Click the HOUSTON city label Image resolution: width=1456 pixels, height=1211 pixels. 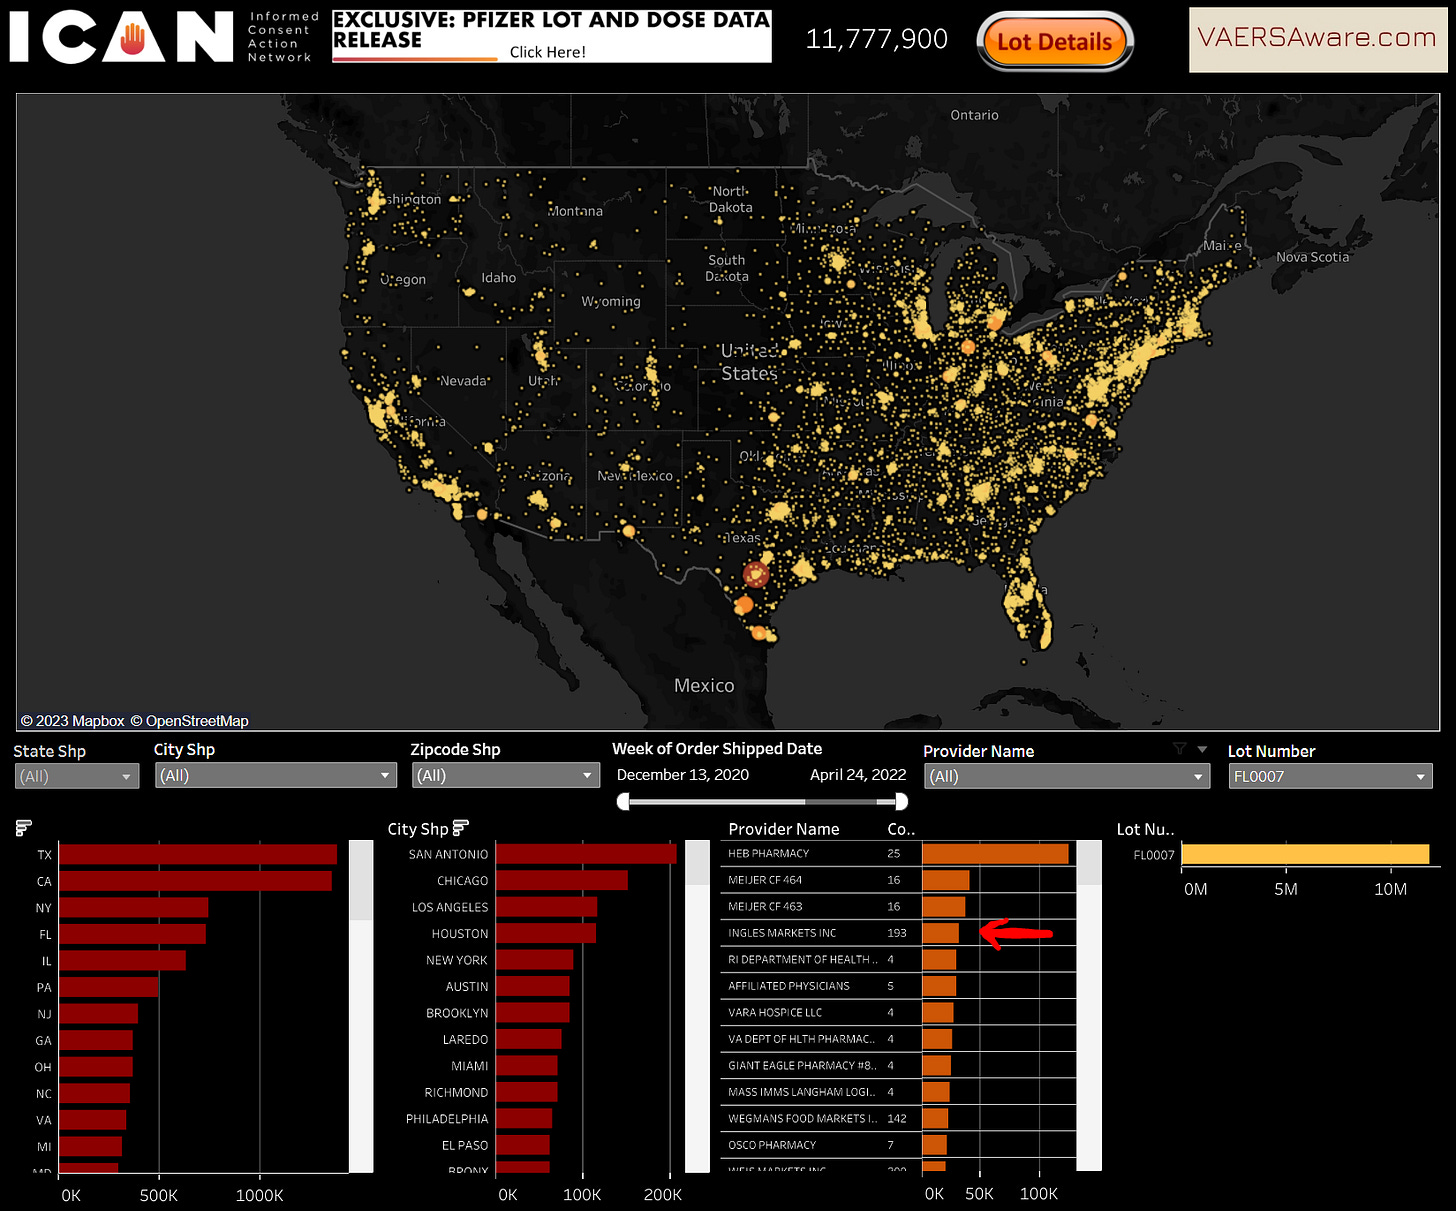tap(460, 934)
